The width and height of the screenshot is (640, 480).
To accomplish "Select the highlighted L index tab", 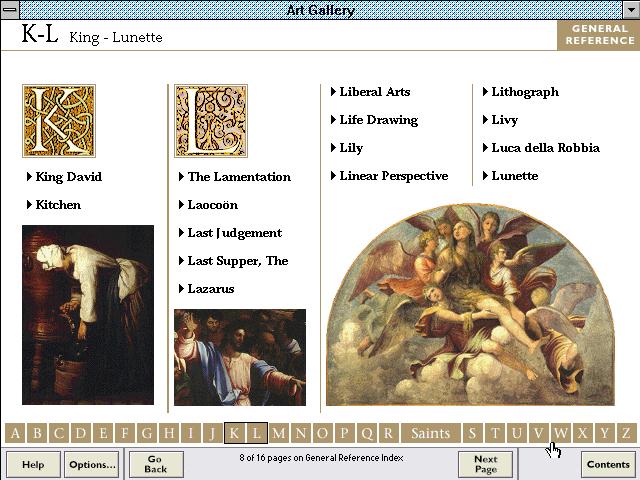I will click(257, 433).
